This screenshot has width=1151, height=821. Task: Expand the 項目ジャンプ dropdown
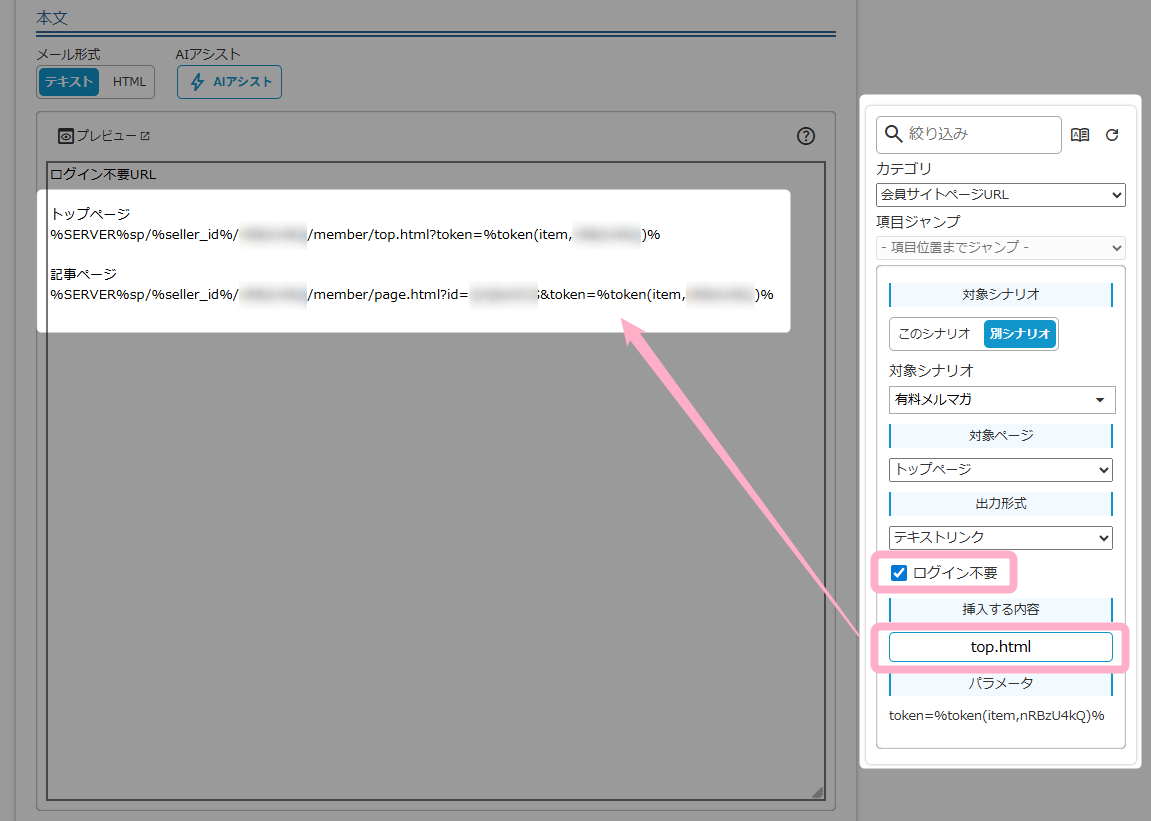pos(1000,247)
